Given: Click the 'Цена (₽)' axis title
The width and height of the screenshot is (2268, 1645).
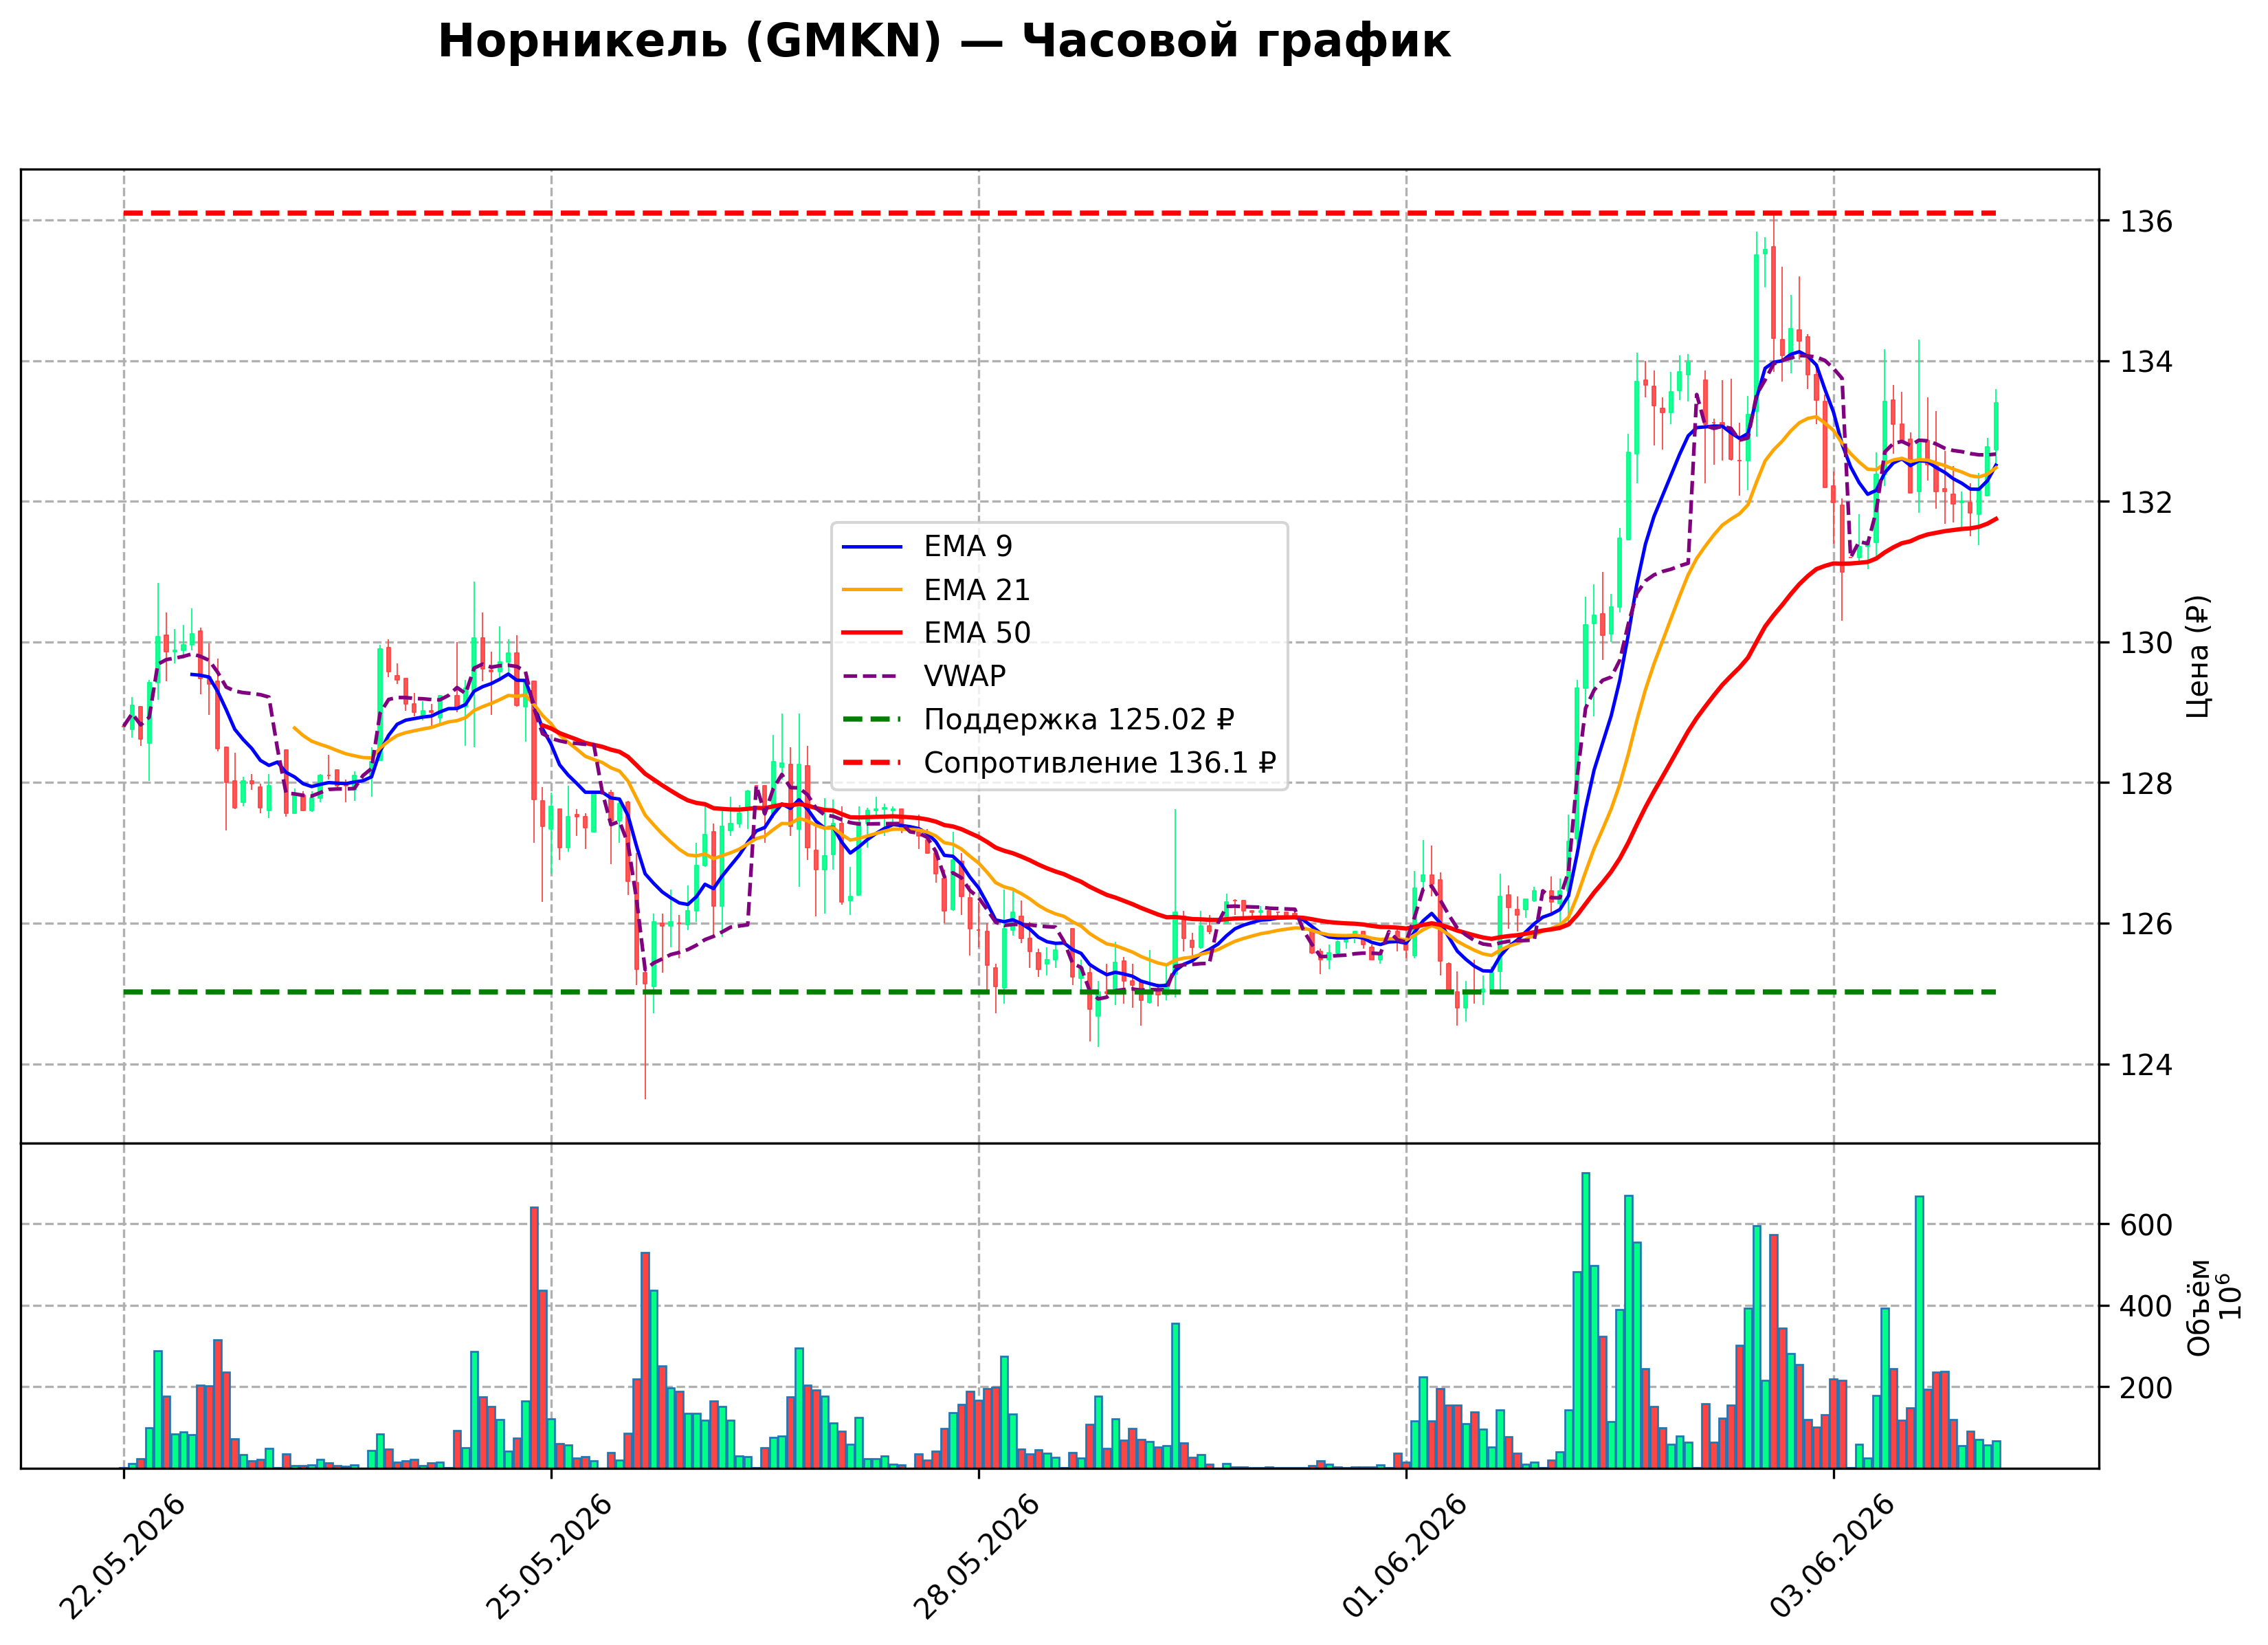Looking at the screenshot, I should point(2198,656).
